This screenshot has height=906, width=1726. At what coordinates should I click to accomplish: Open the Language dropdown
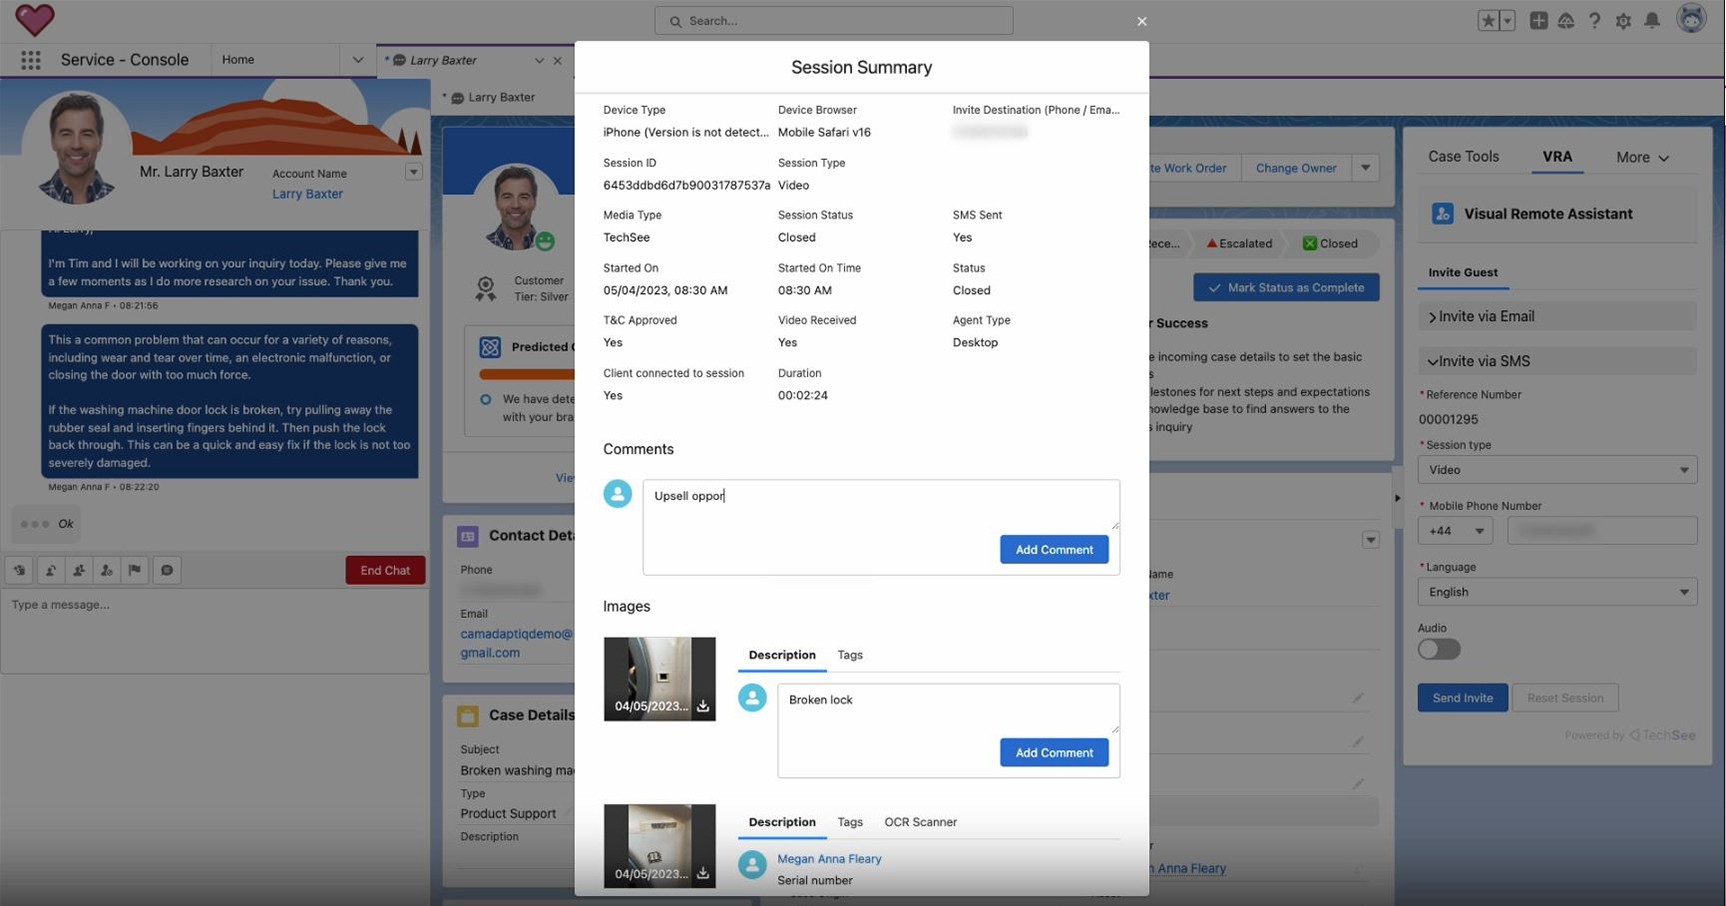tap(1556, 592)
